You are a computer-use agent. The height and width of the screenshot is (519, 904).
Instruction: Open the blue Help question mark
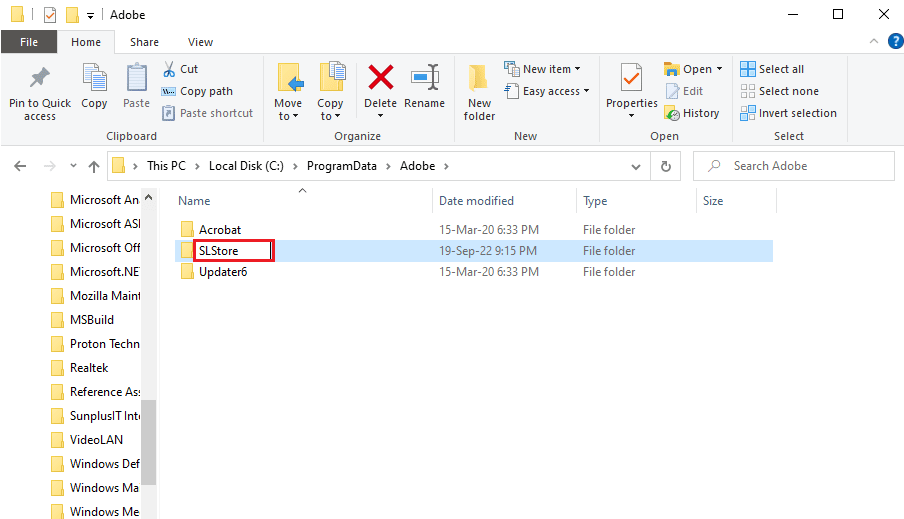point(895,42)
